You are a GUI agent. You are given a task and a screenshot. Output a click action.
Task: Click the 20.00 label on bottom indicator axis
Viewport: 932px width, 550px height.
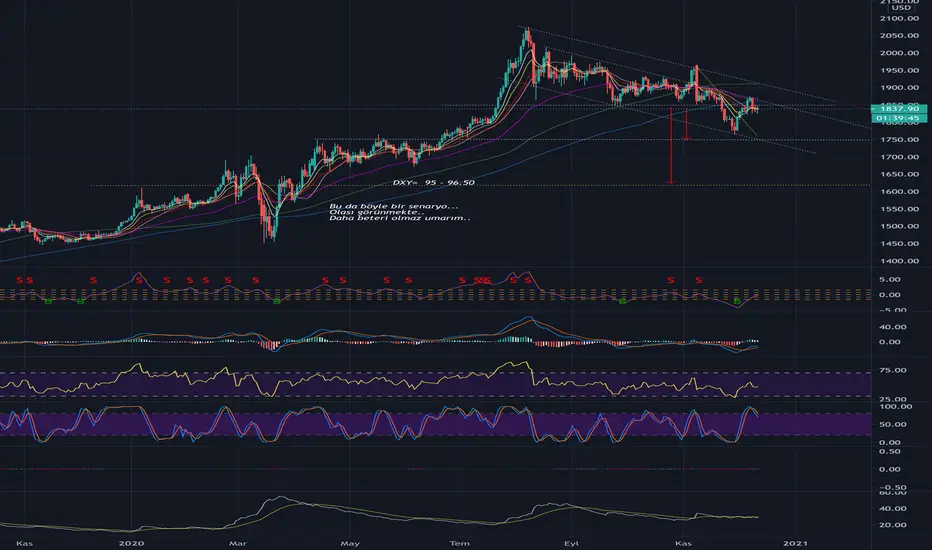tap(893, 525)
